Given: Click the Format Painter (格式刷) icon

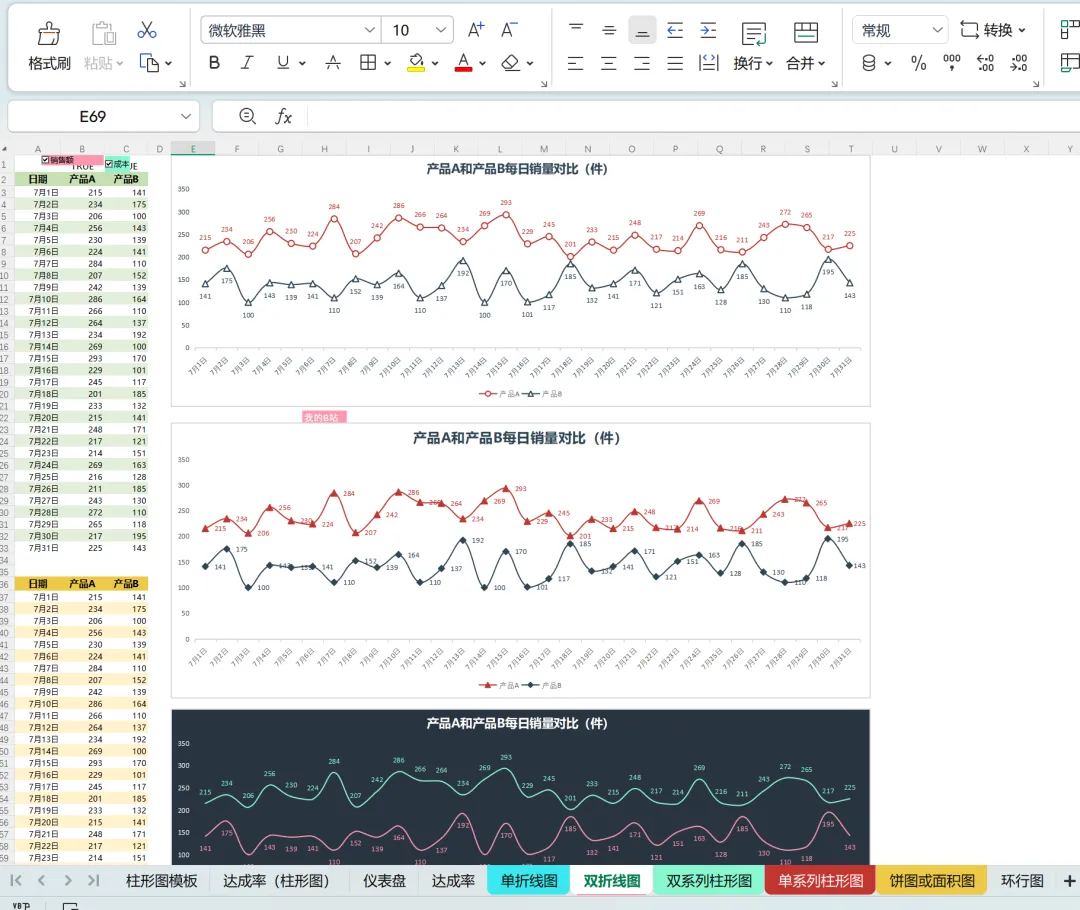Looking at the screenshot, I should coord(49,33).
